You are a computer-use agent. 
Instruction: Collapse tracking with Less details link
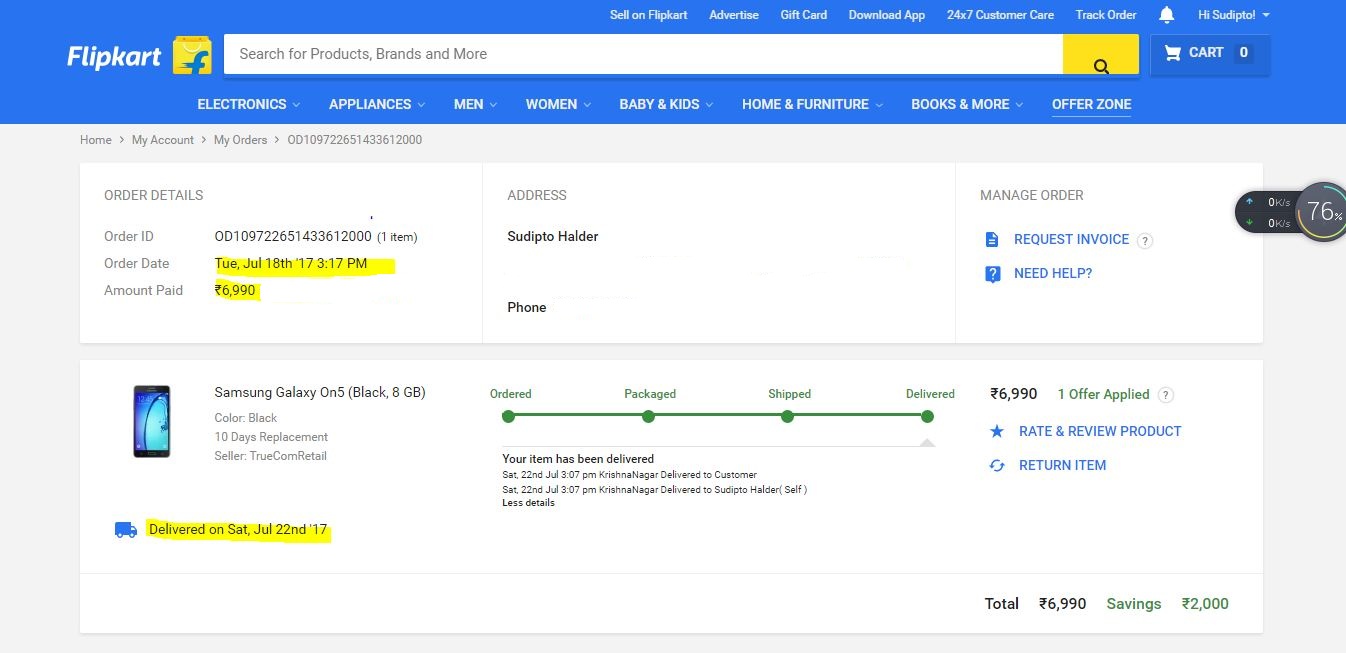(x=528, y=503)
